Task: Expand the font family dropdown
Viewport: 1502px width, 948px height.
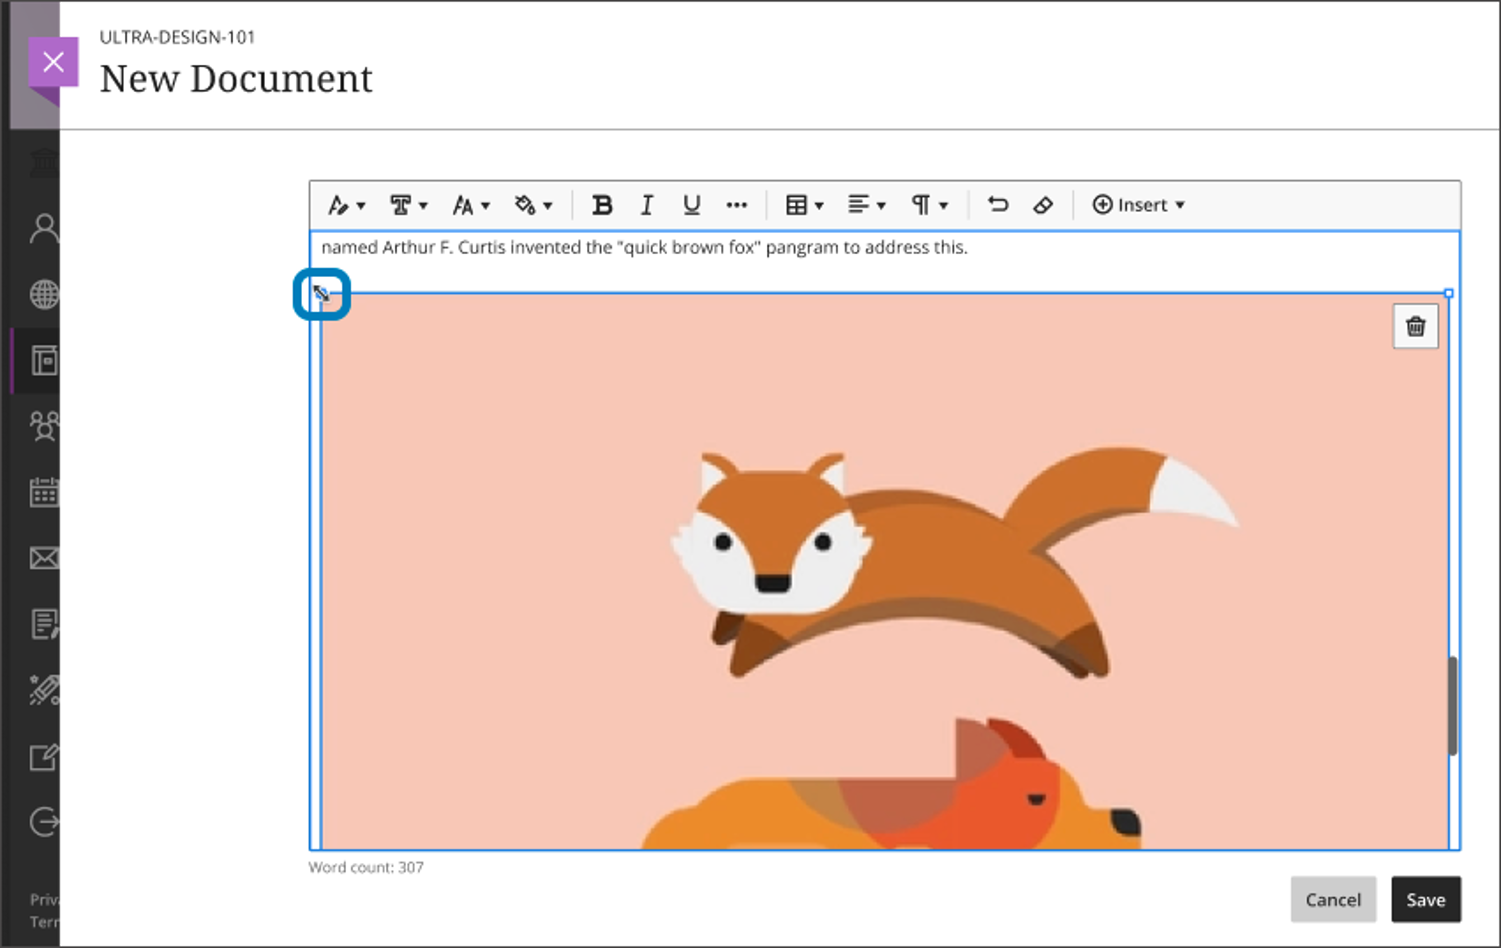Action: coord(408,205)
